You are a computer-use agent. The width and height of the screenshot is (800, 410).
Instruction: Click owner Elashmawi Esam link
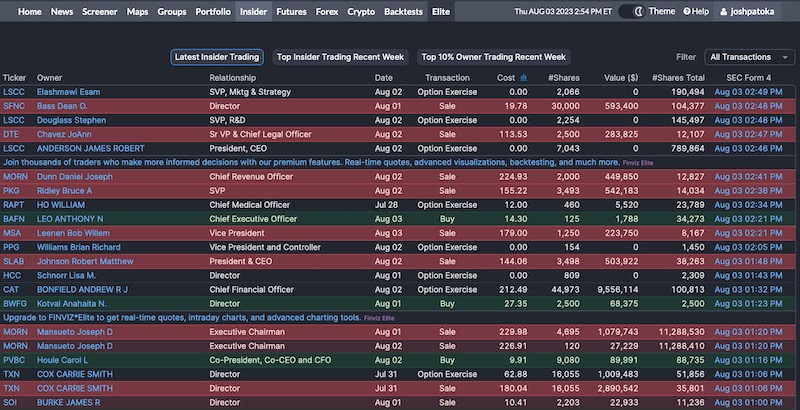click(x=71, y=91)
